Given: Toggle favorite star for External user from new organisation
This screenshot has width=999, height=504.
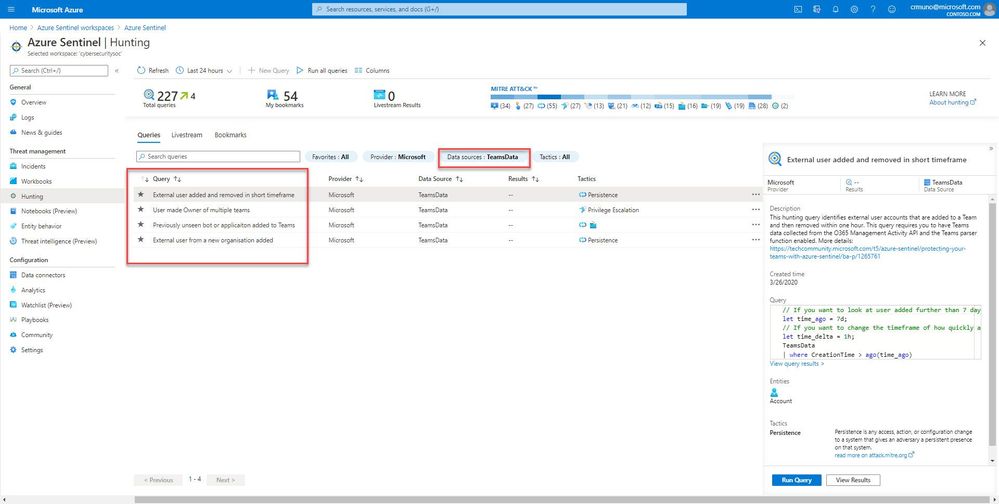Looking at the screenshot, I should 141,240.
